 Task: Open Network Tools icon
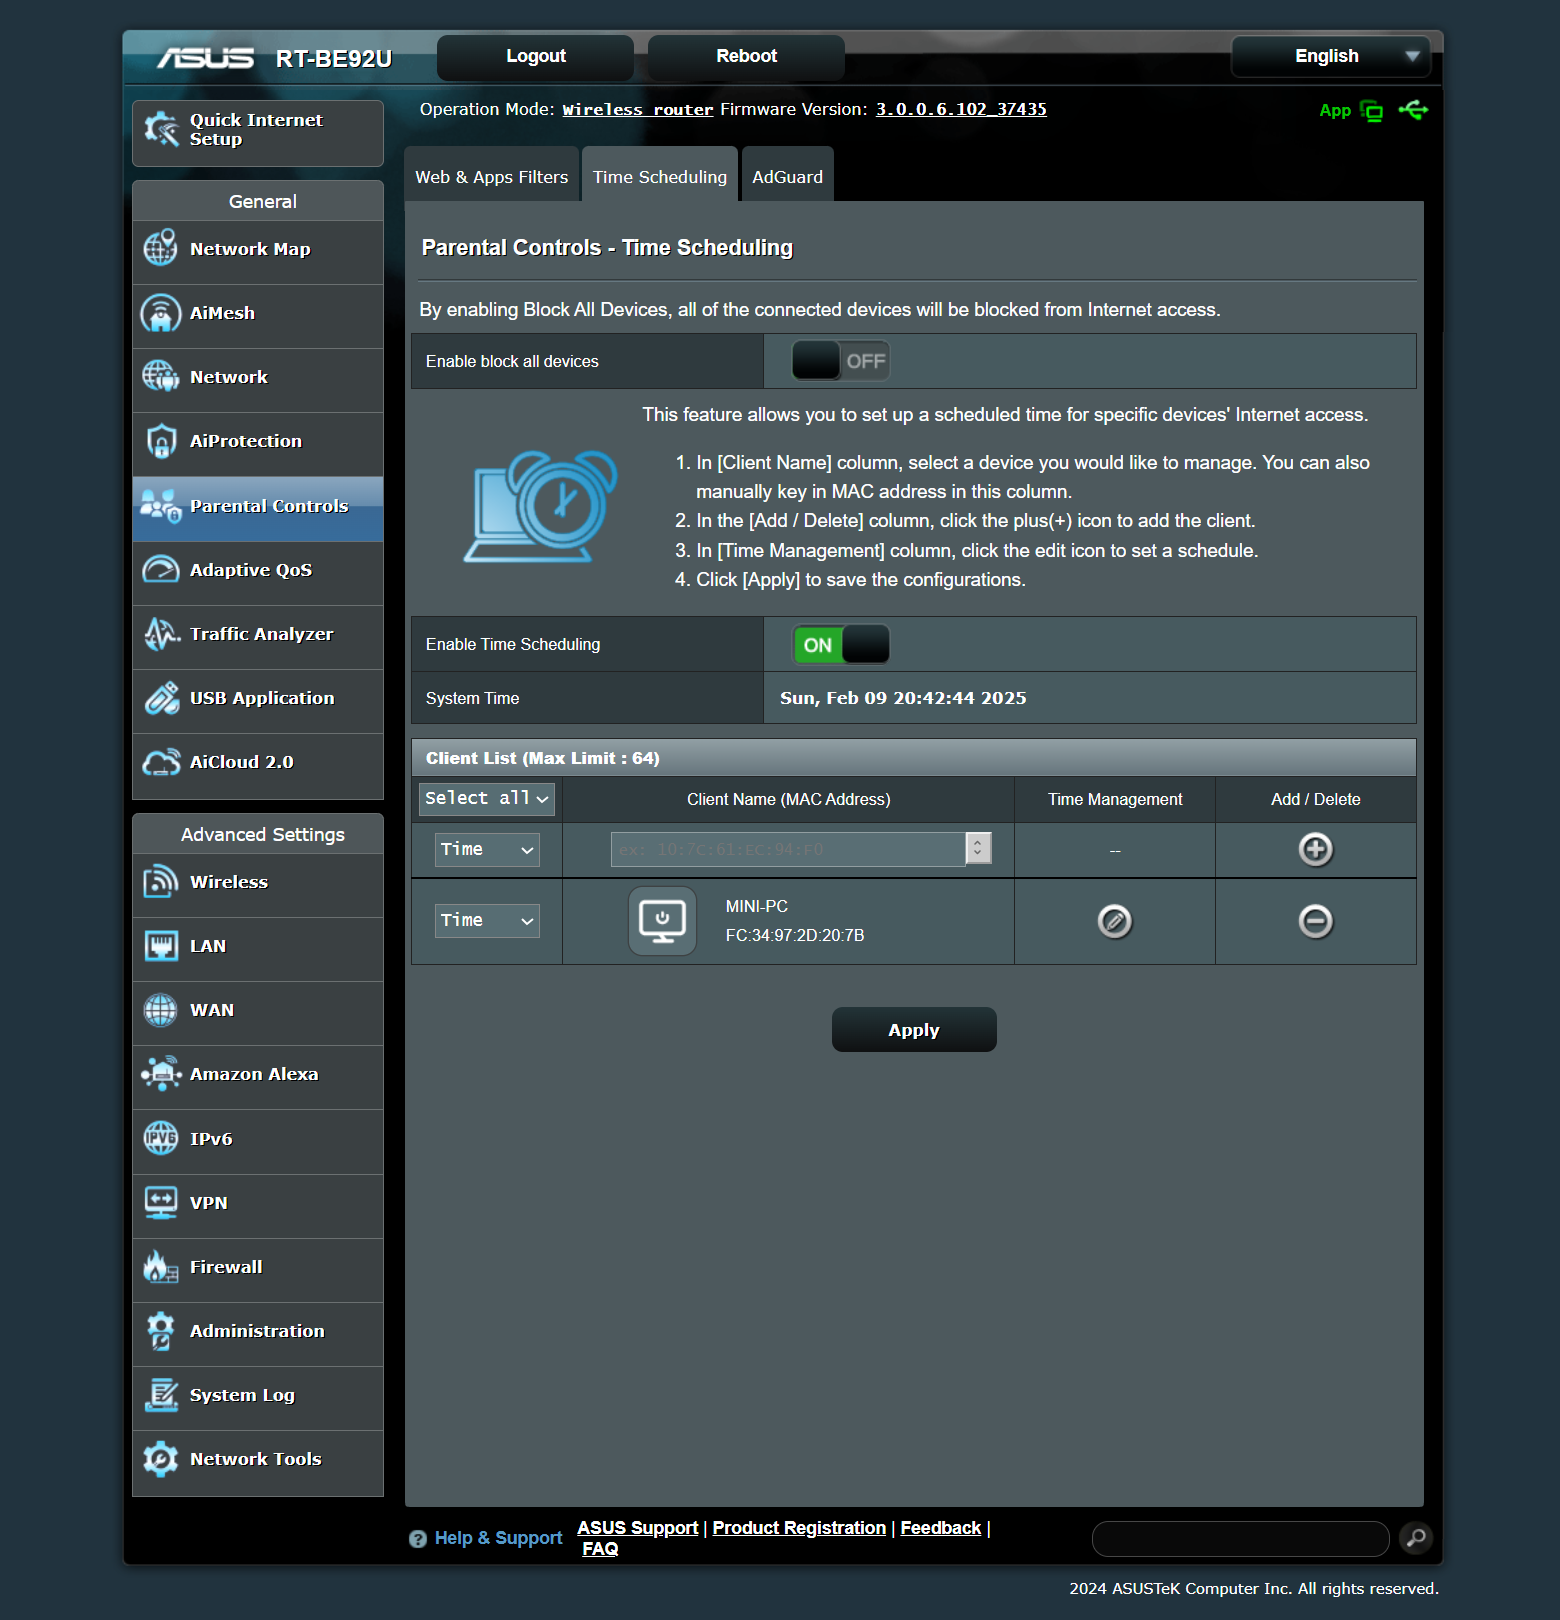161,1459
